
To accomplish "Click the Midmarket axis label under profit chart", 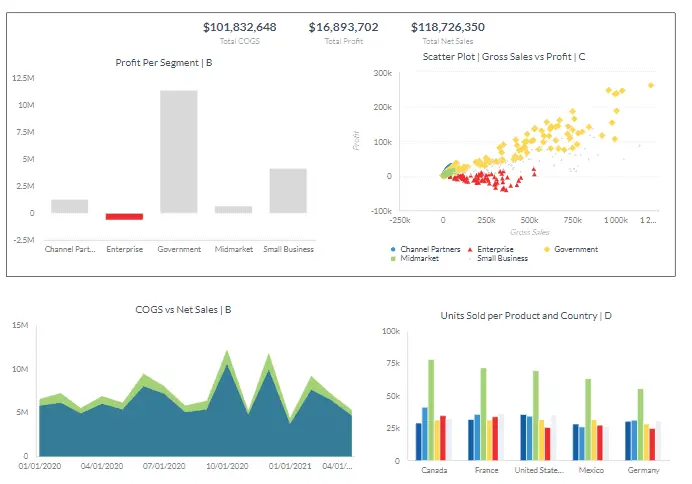I will [x=234, y=249].
